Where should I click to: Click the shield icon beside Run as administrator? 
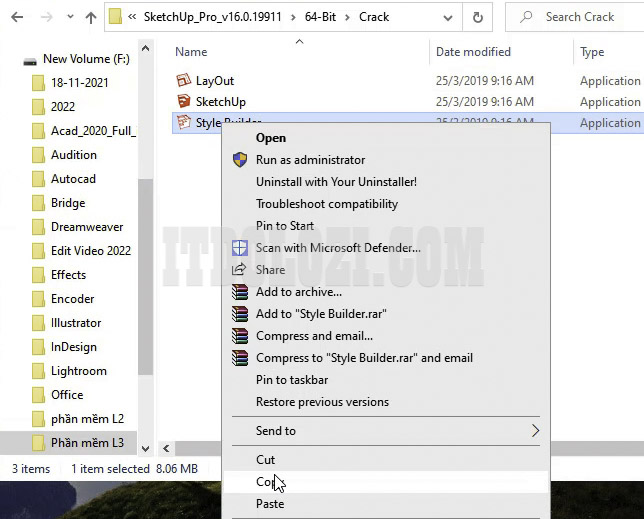click(x=240, y=160)
